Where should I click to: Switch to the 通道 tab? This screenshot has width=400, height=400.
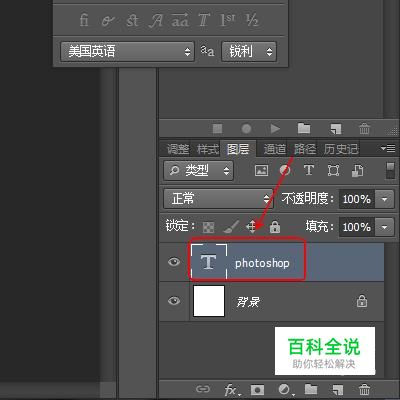point(275,149)
